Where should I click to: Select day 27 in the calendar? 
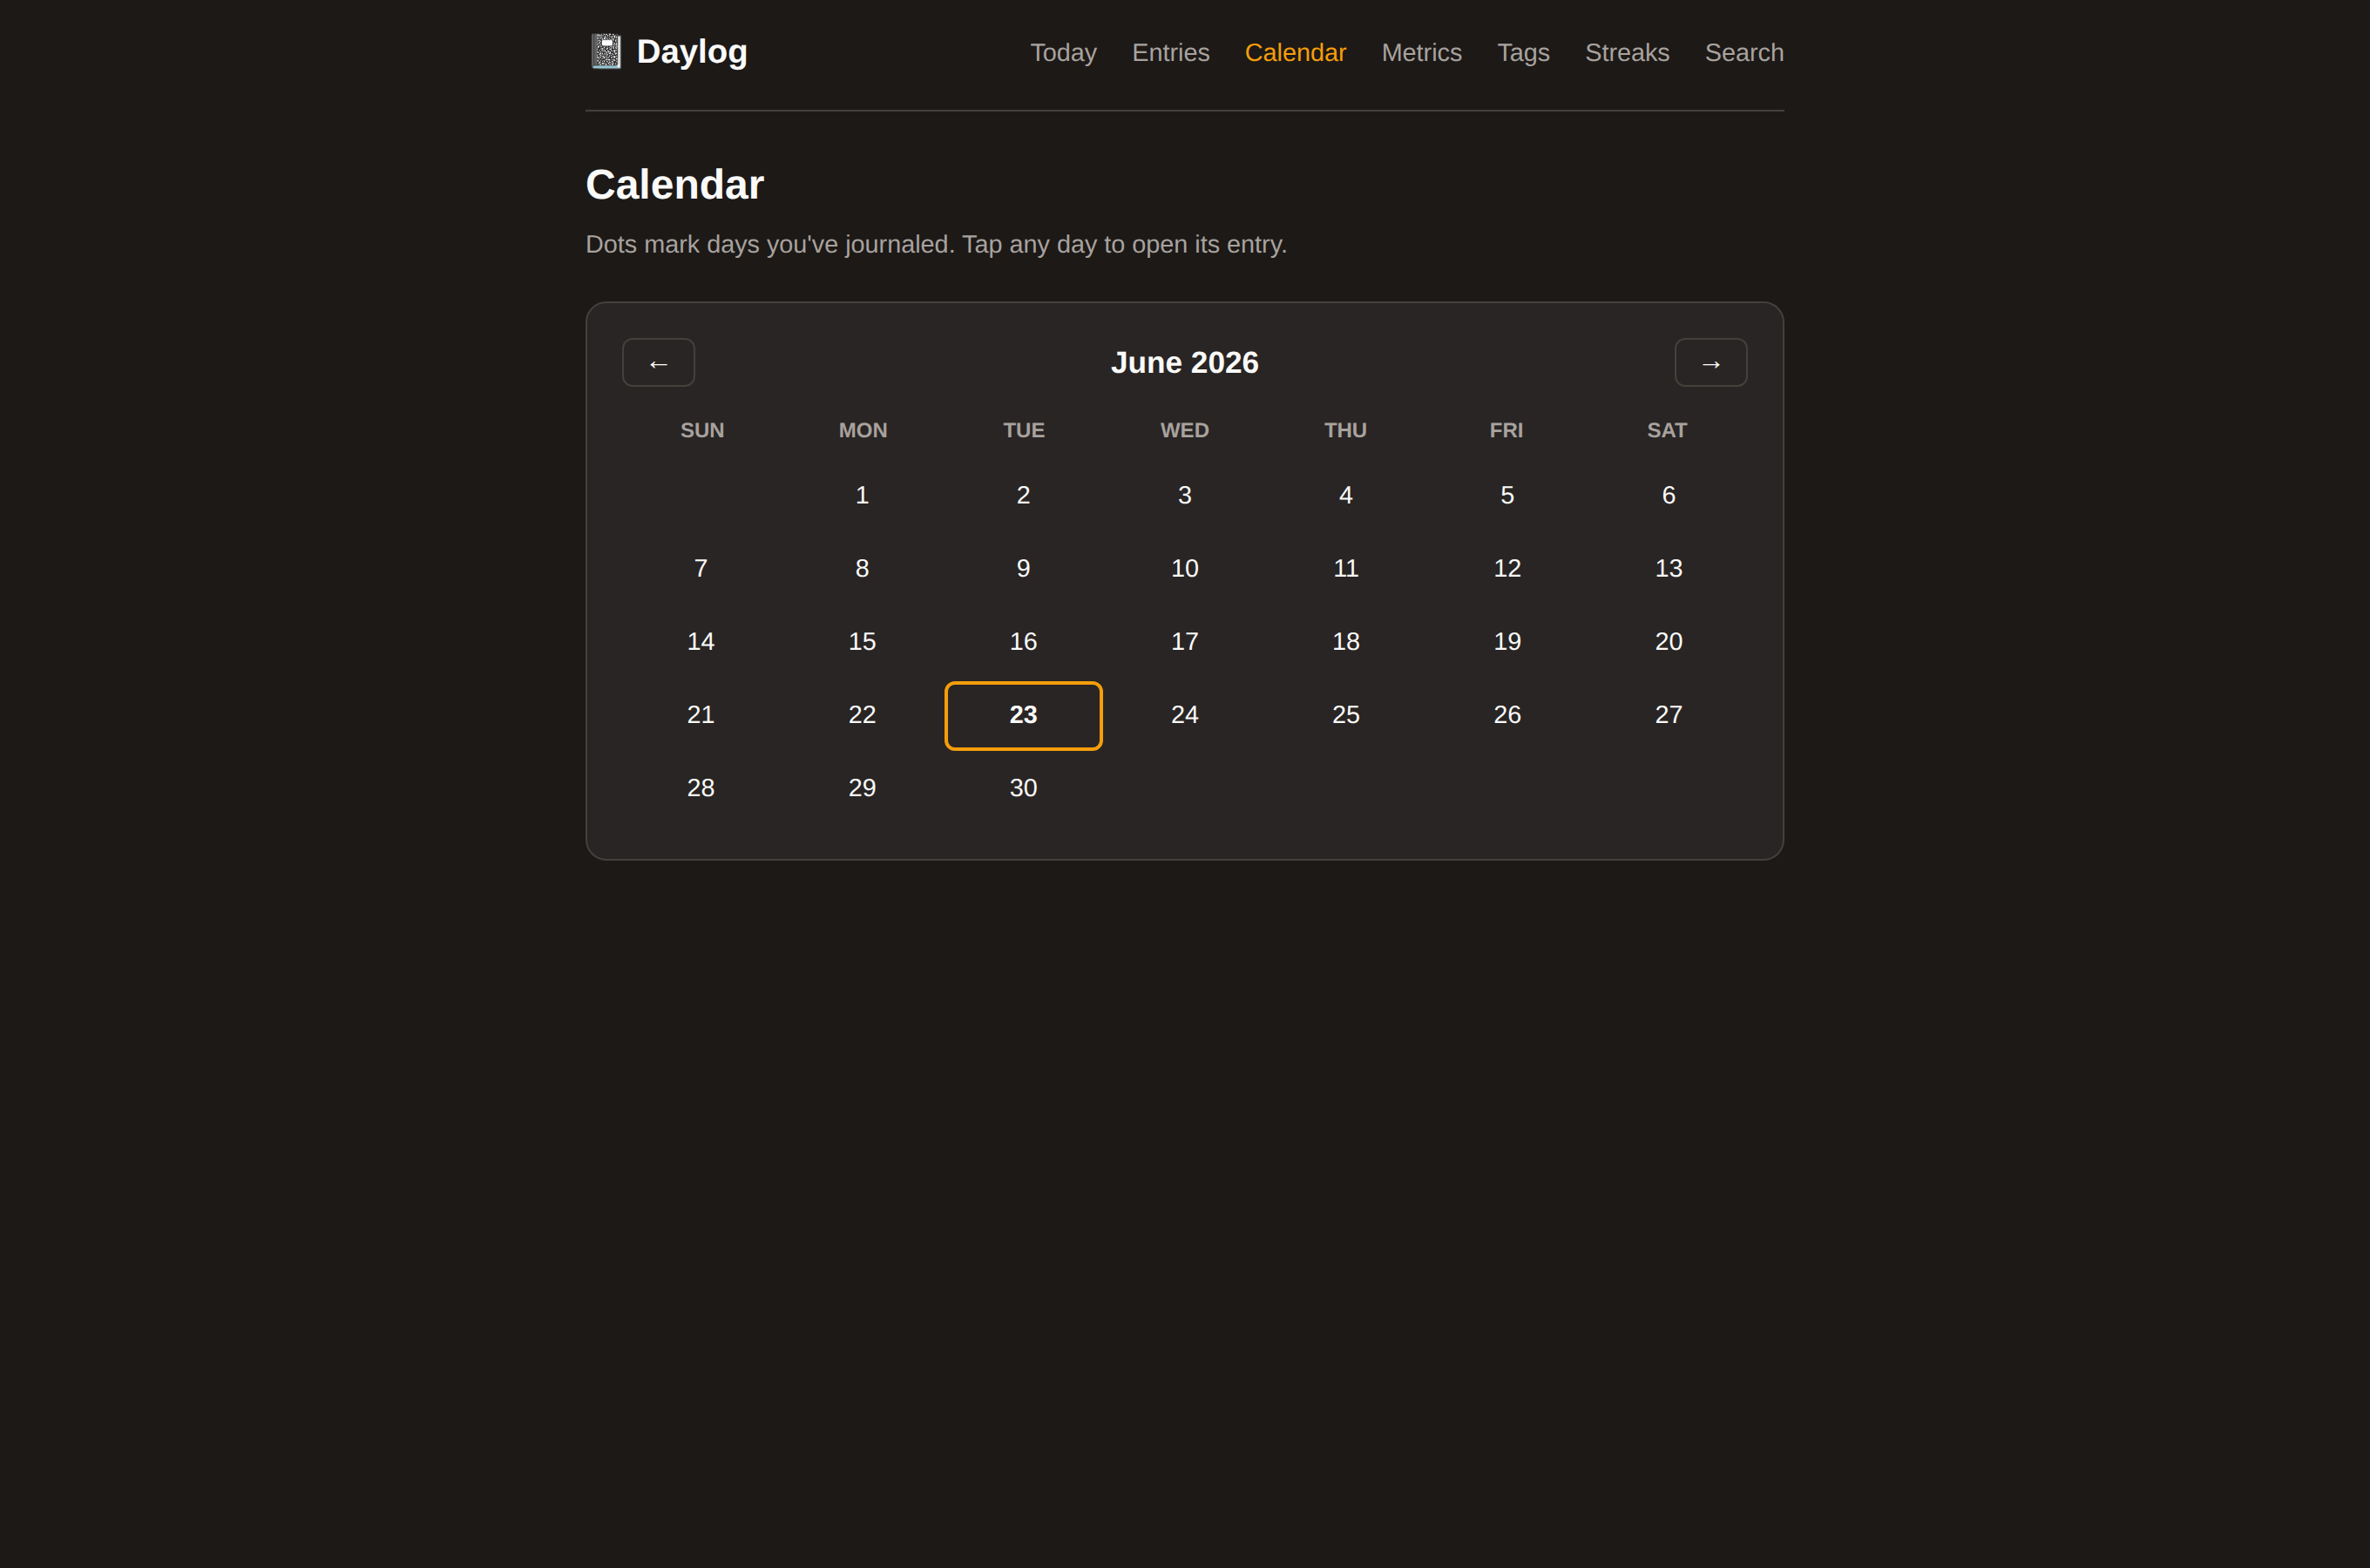point(1669,715)
